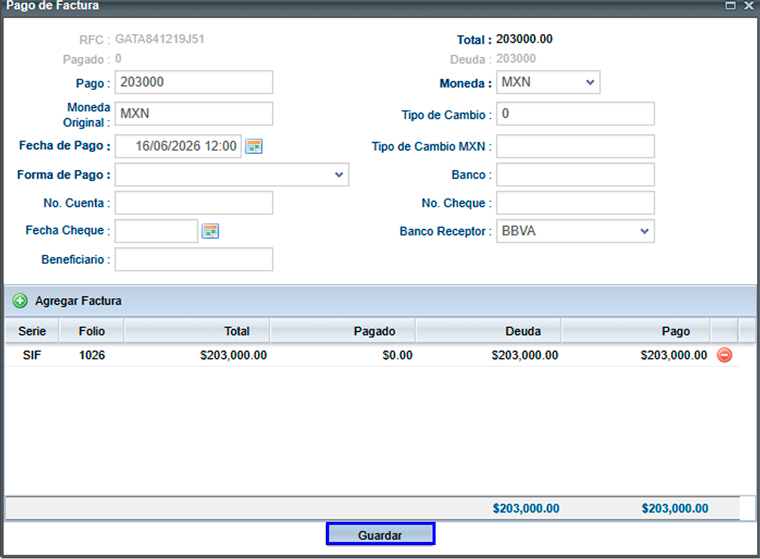Focus the Pago amount field with 203000

click(194, 82)
